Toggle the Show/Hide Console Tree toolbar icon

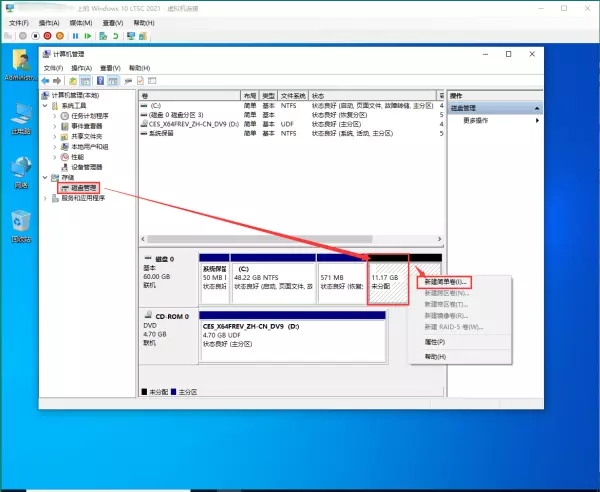coord(85,81)
